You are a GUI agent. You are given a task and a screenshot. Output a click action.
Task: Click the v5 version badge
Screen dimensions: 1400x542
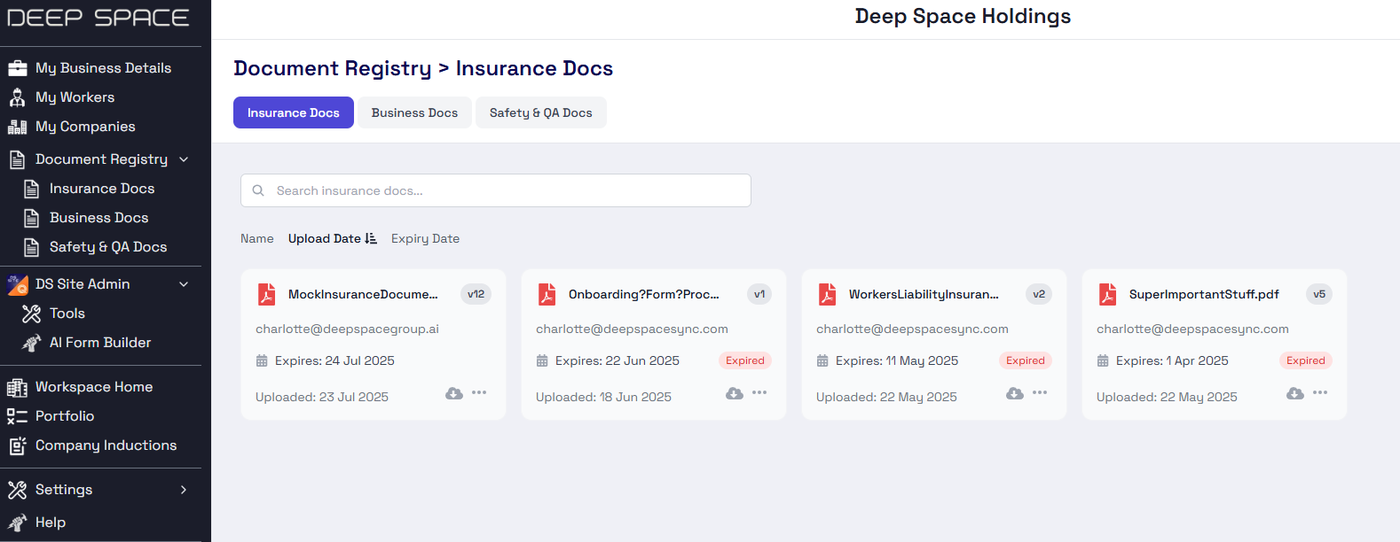(1319, 294)
